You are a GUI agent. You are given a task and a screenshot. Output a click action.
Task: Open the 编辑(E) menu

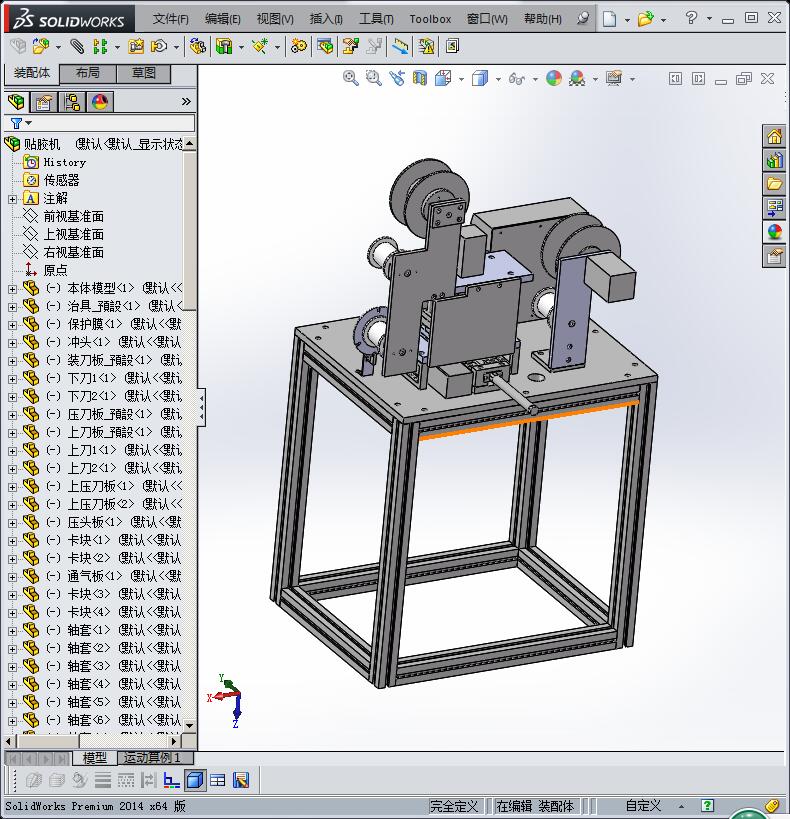pos(223,19)
